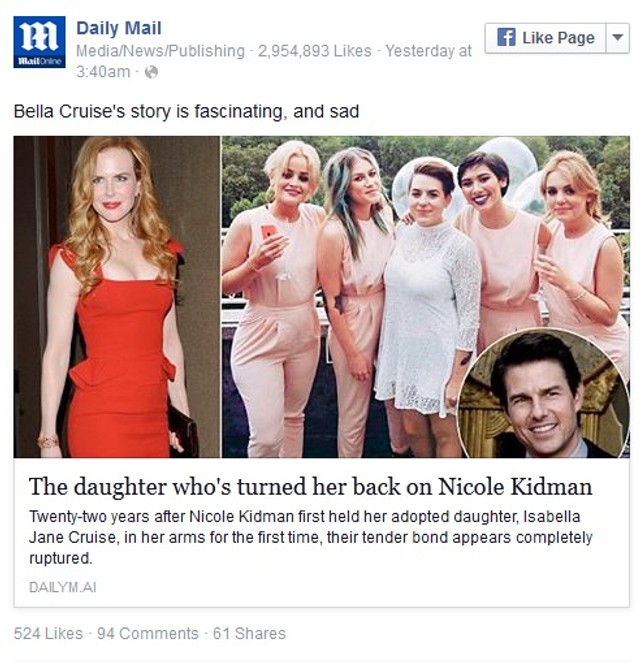Open the Daily Mail page name link
640x662 pixels.
[x=119, y=28]
